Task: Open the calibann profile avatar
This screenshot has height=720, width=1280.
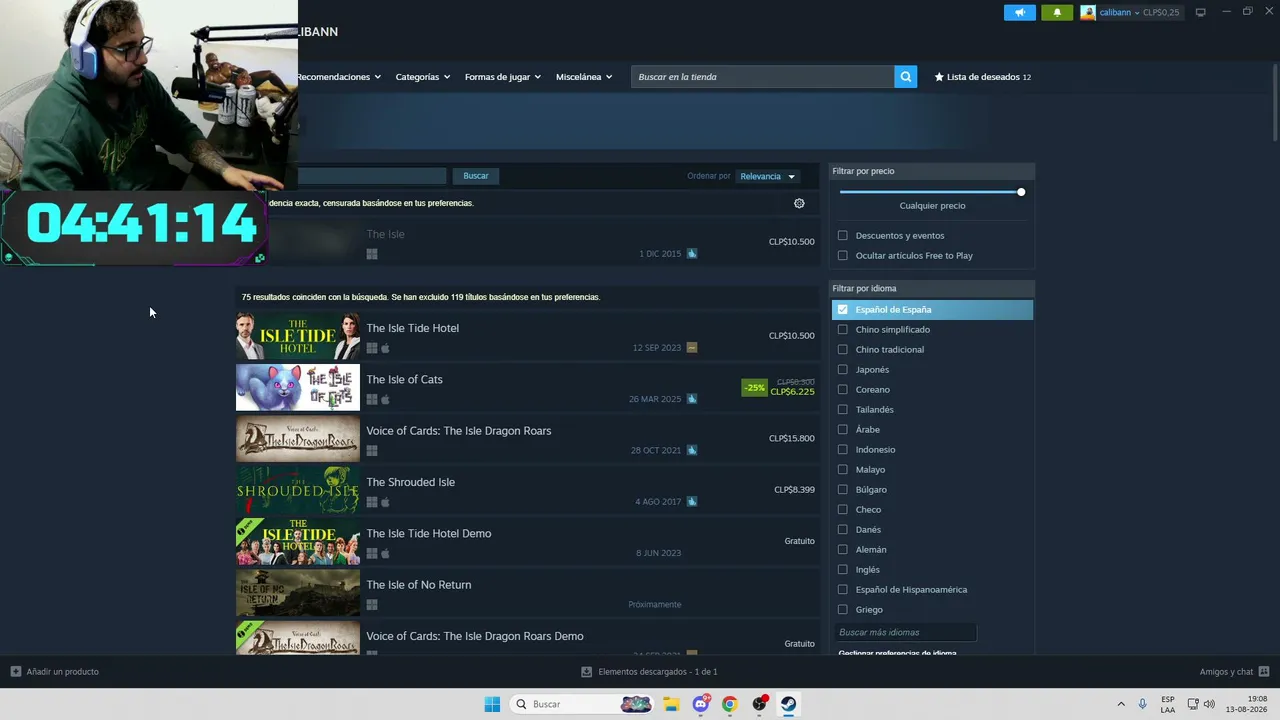Action: click(1088, 12)
